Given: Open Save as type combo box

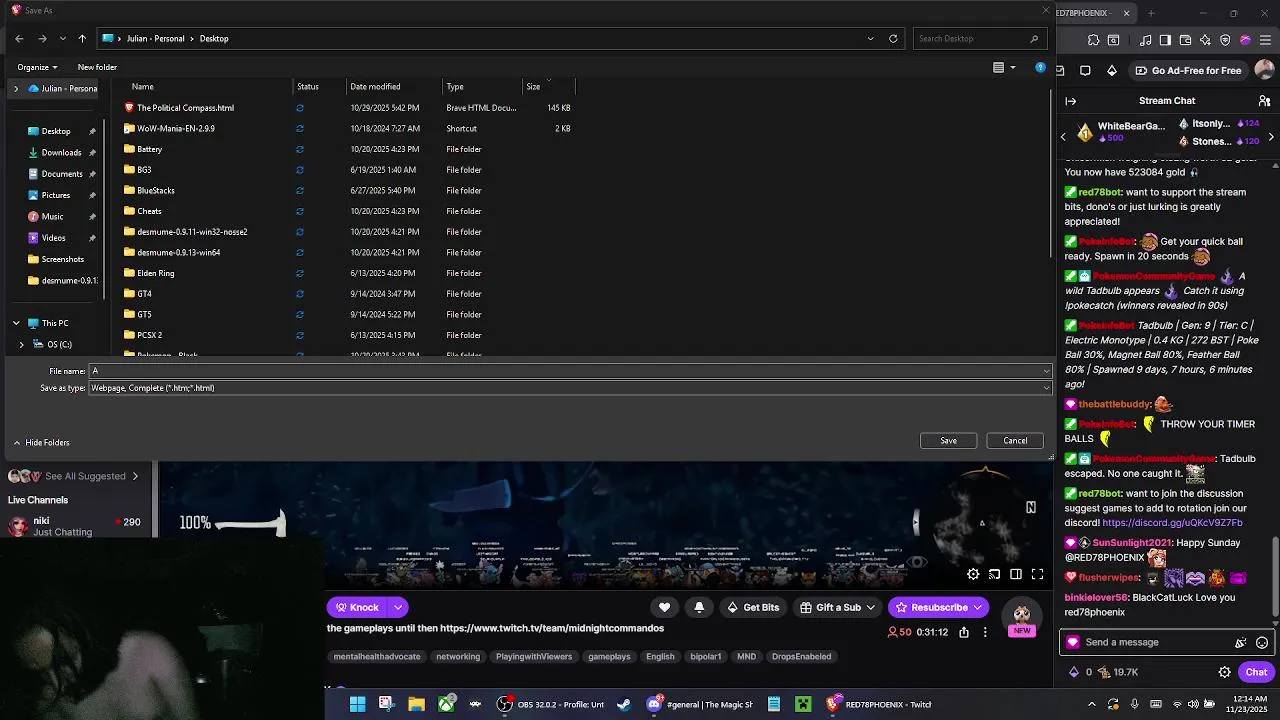Looking at the screenshot, I should click(x=570, y=388).
